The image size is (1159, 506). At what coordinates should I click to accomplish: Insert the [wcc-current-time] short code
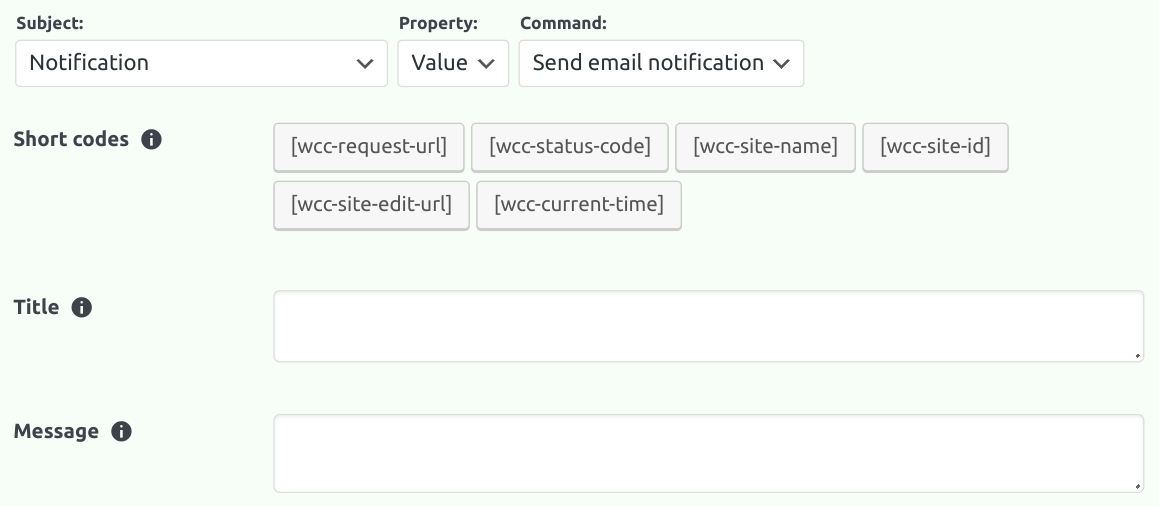[579, 205]
